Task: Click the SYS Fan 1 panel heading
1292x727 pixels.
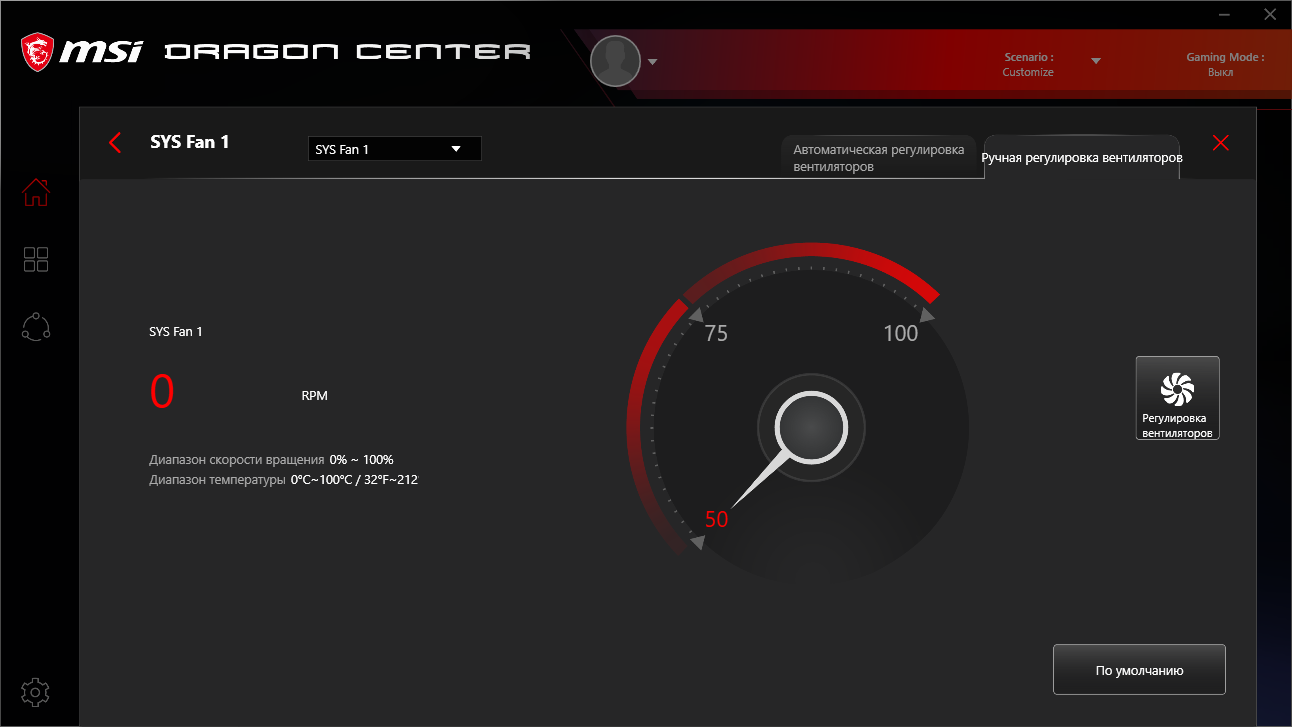Action: [x=190, y=142]
